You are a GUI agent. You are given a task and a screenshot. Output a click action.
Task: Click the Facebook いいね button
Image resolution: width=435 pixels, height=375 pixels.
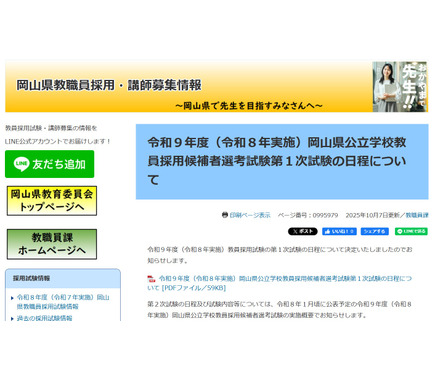coord(339,231)
